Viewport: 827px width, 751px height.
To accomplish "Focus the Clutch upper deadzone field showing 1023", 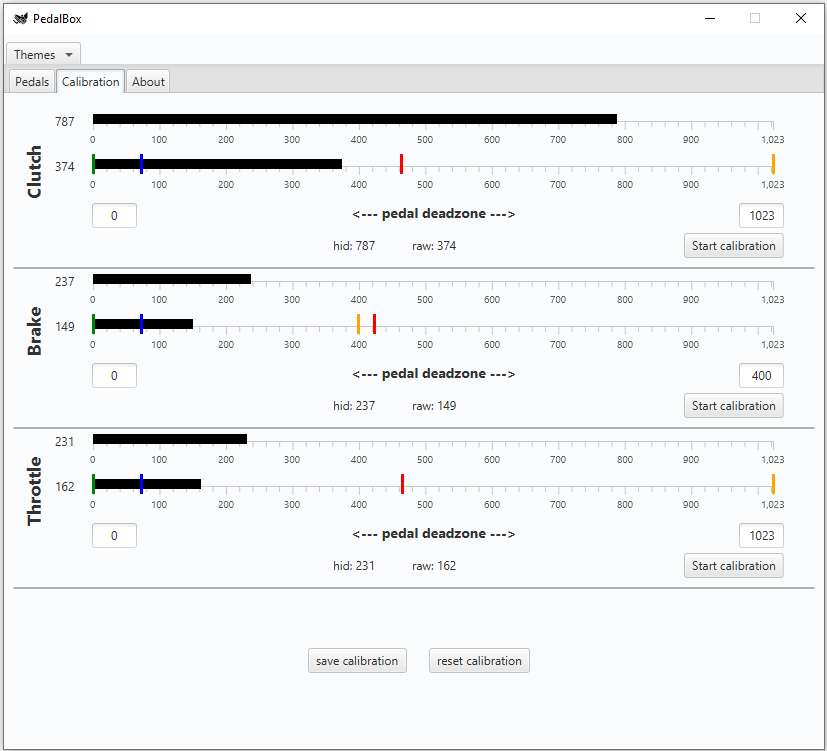I will tap(761, 216).
